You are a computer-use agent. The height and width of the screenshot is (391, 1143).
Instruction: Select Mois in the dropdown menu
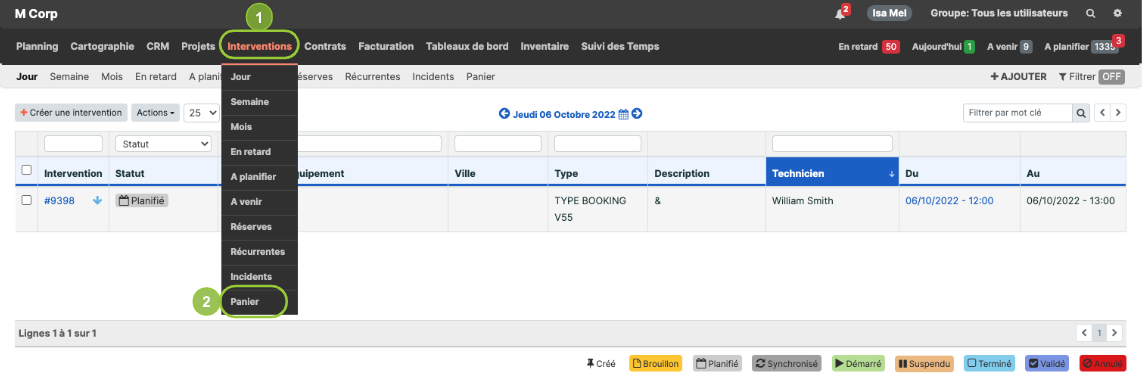pos(260,127)
